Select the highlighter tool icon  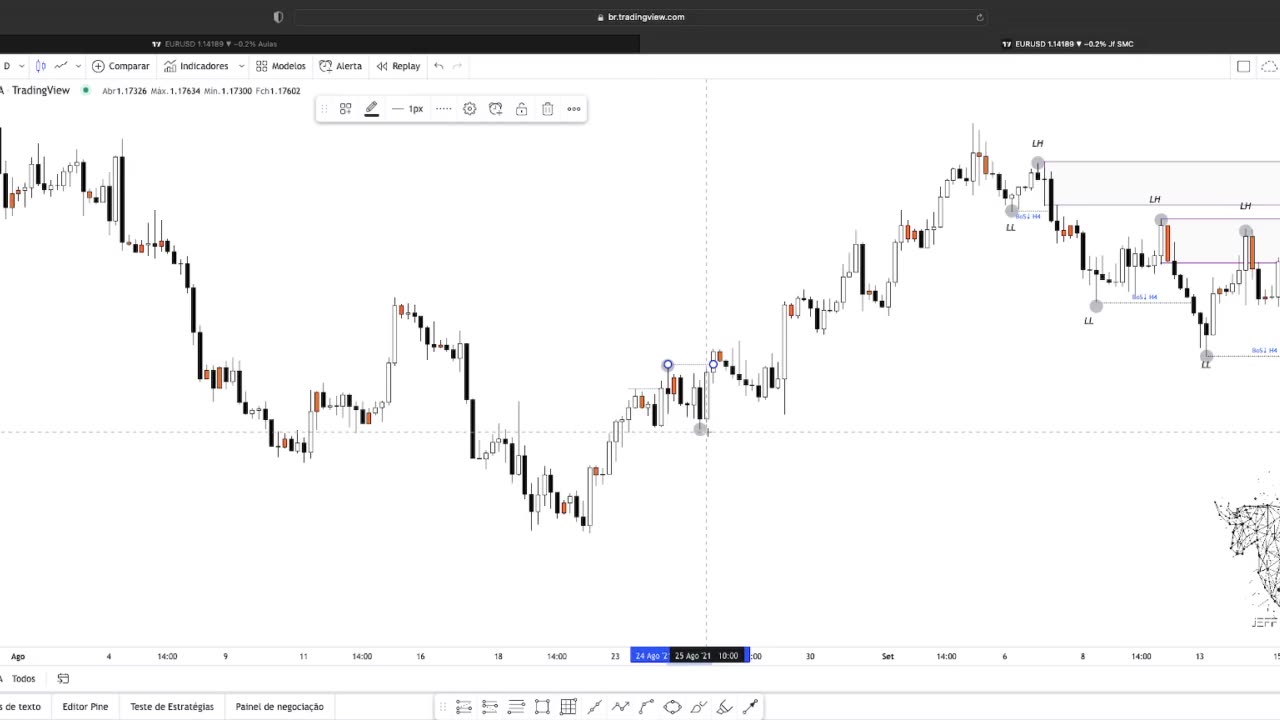[724, 707]
